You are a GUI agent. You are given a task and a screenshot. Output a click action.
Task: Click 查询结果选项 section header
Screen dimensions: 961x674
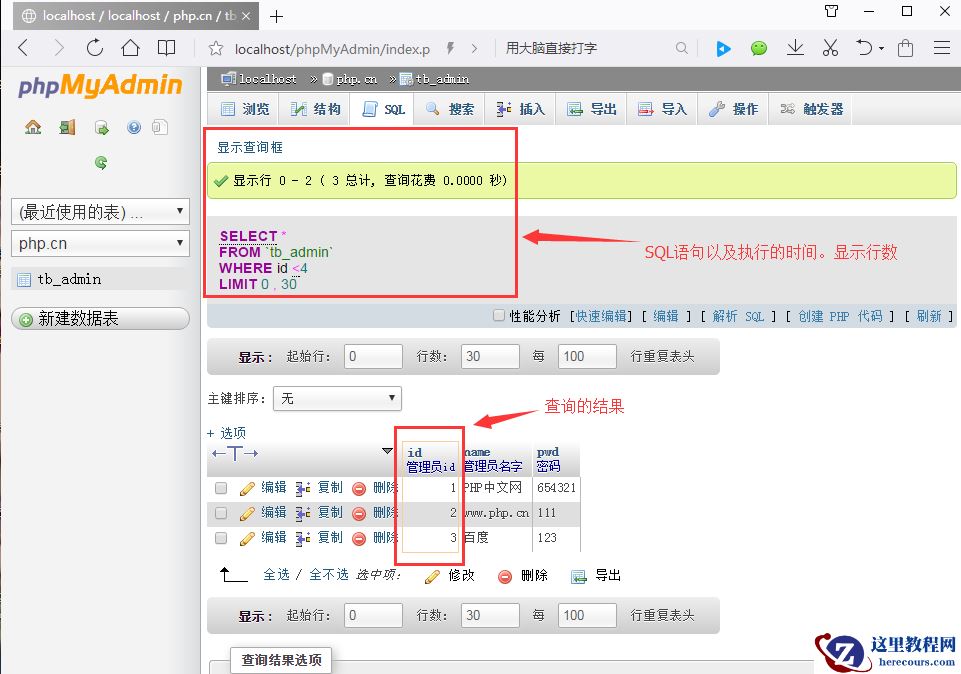tap(281, 660)
